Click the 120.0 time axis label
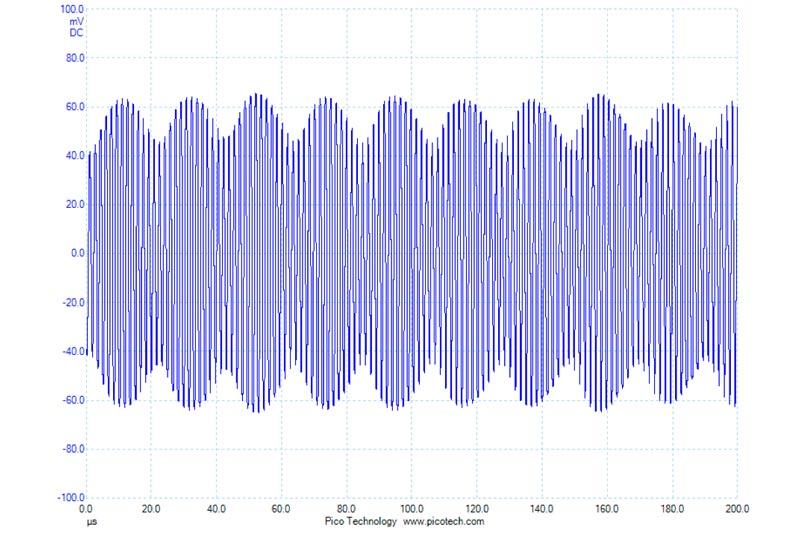 click(x=477, y=509)
